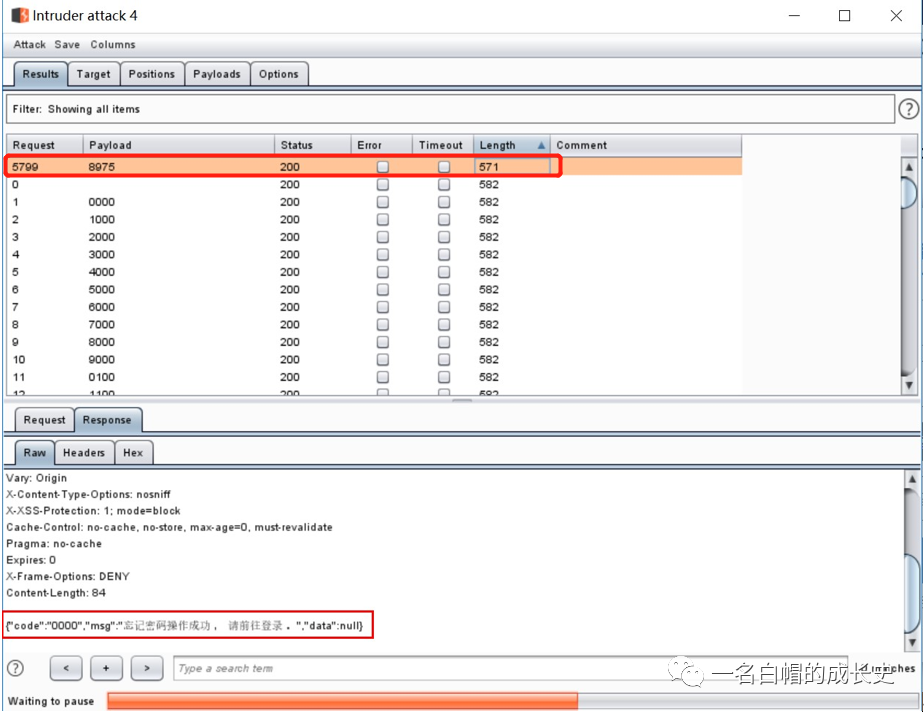Image resolution: width=924 pixels, height=714 pixels.
Task: Click the JSON response body line
Action: (x=184, y=626)
